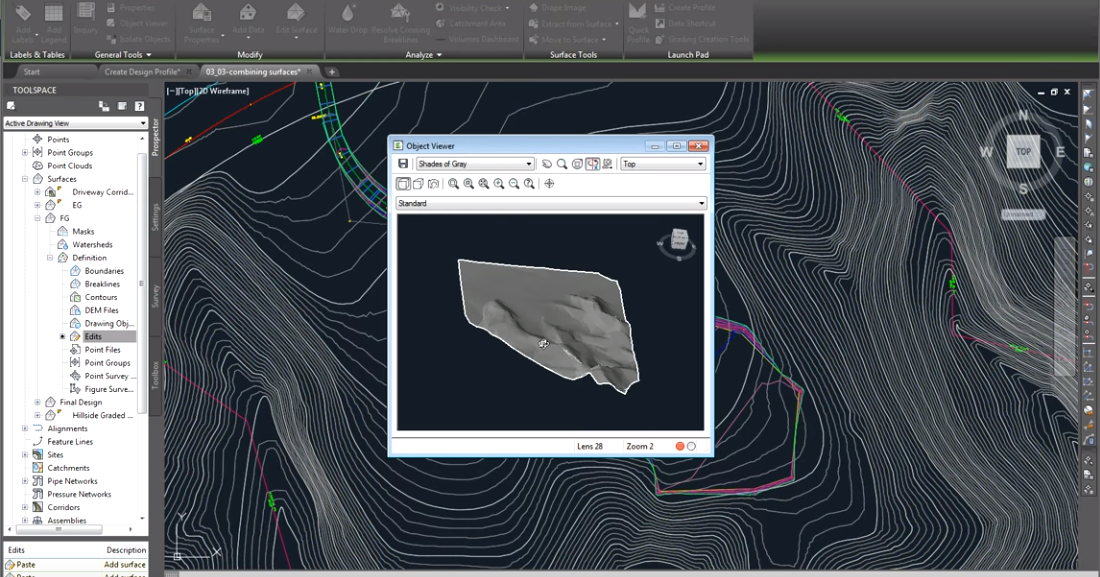1100x577 pixels.
Task: Click the magnifier zoom icon beside the visual style dropdown
Action: tap(562, 164)
